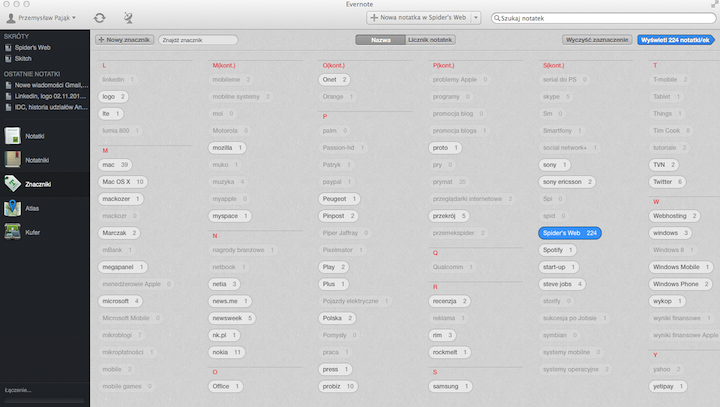Click the myspace tag
The width and height of the screenshot is (720, 407).
(x=230, y=216)
